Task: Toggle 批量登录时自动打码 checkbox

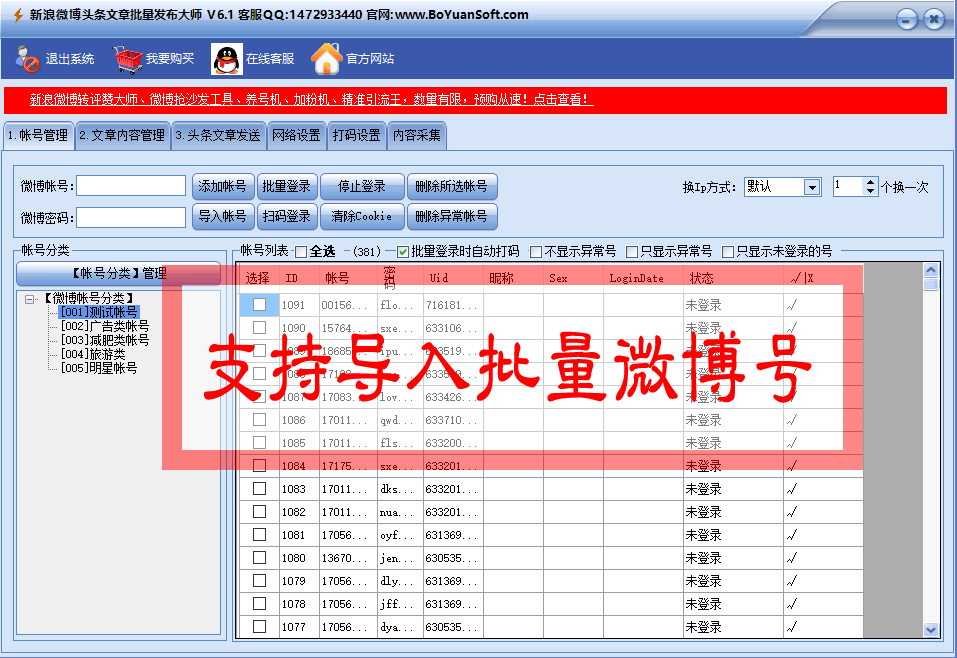Action: click(x=403, y=251)
